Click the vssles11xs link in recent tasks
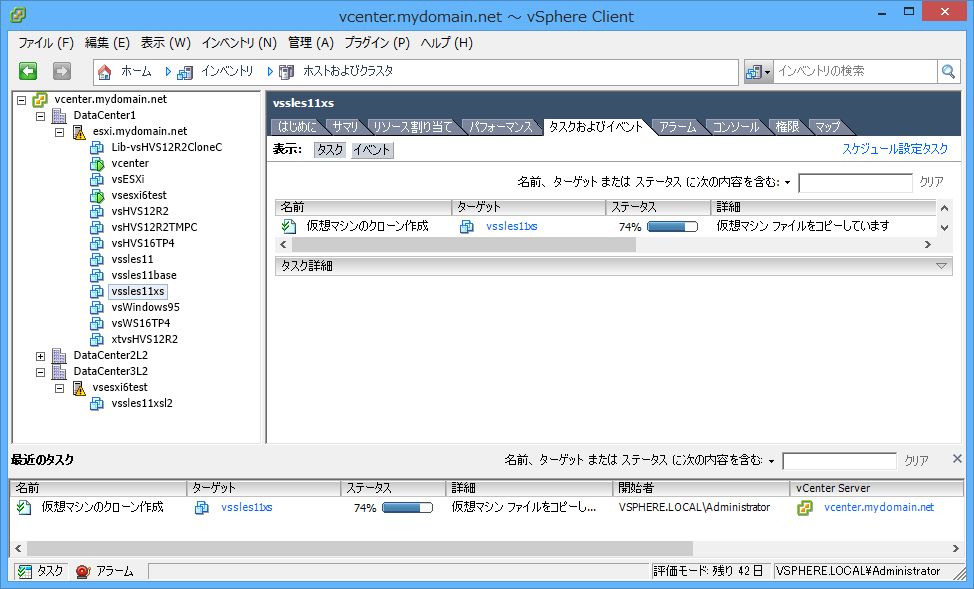 (x=247, y=508)
